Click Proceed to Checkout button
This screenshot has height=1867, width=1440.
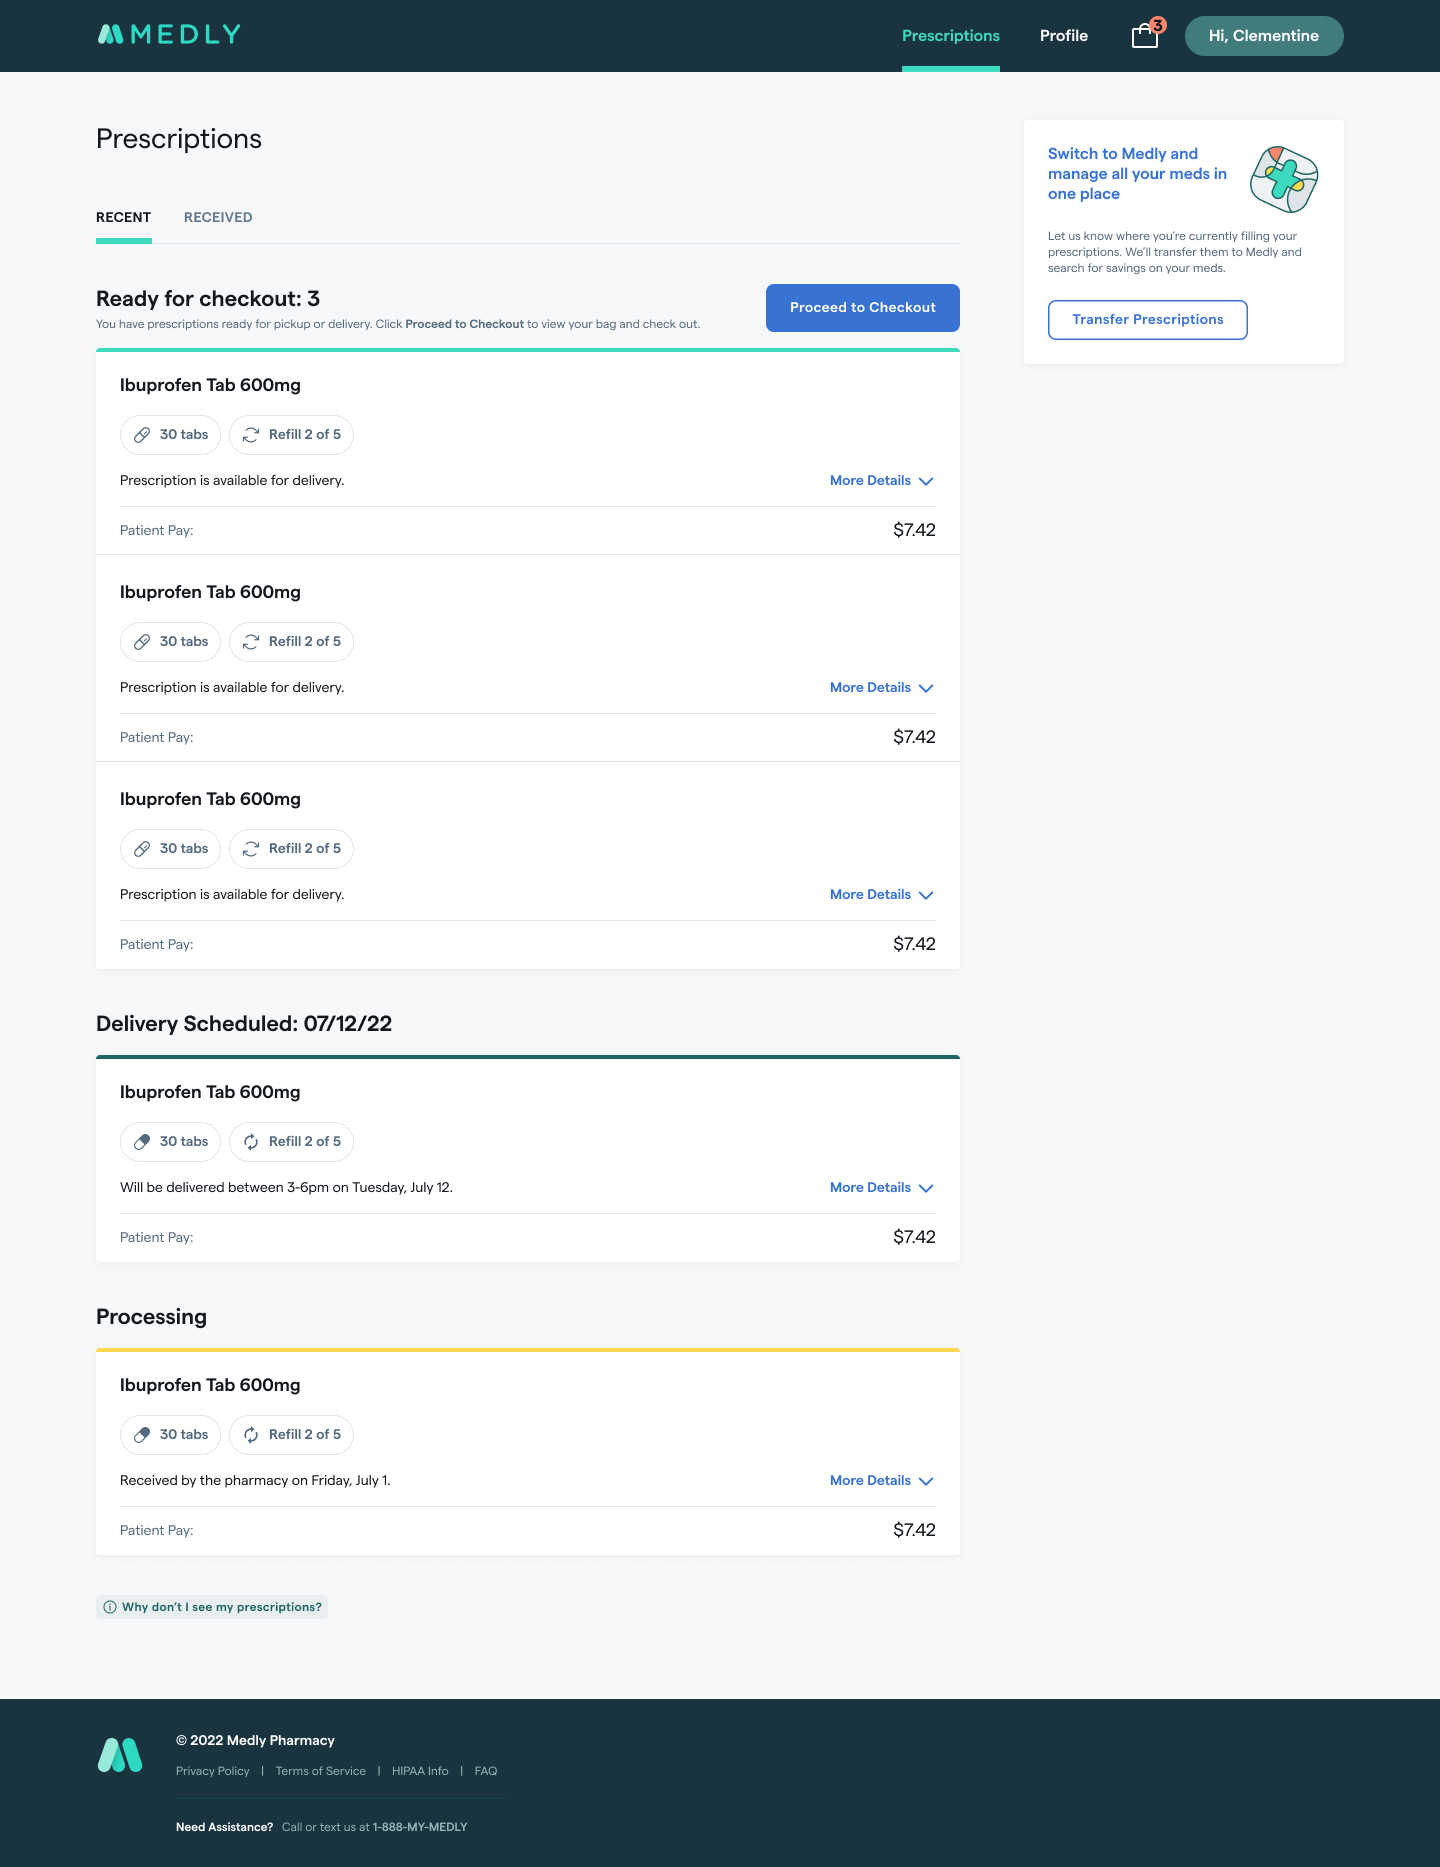(x=862, y=308)
